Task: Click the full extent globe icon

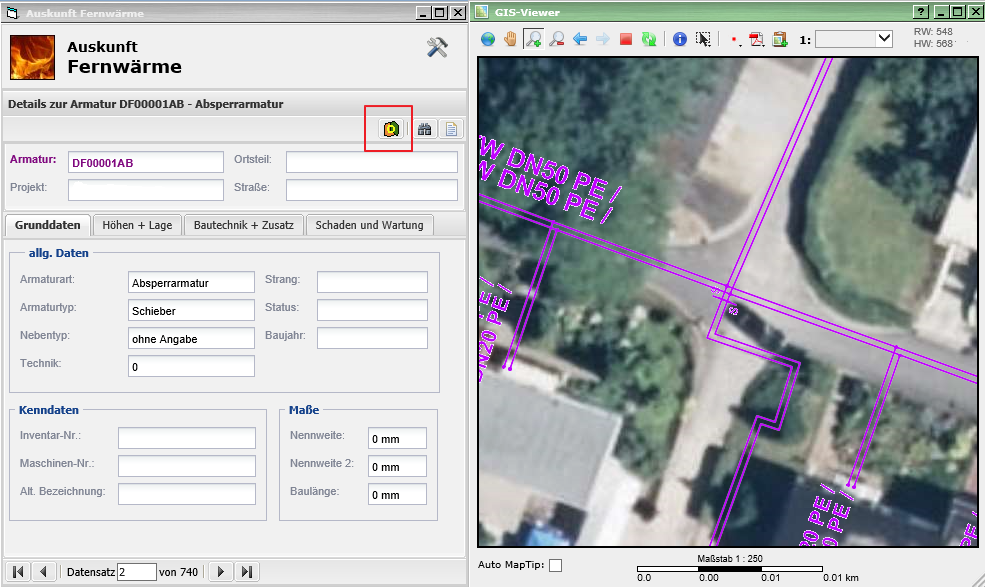Action: (488, 39)
